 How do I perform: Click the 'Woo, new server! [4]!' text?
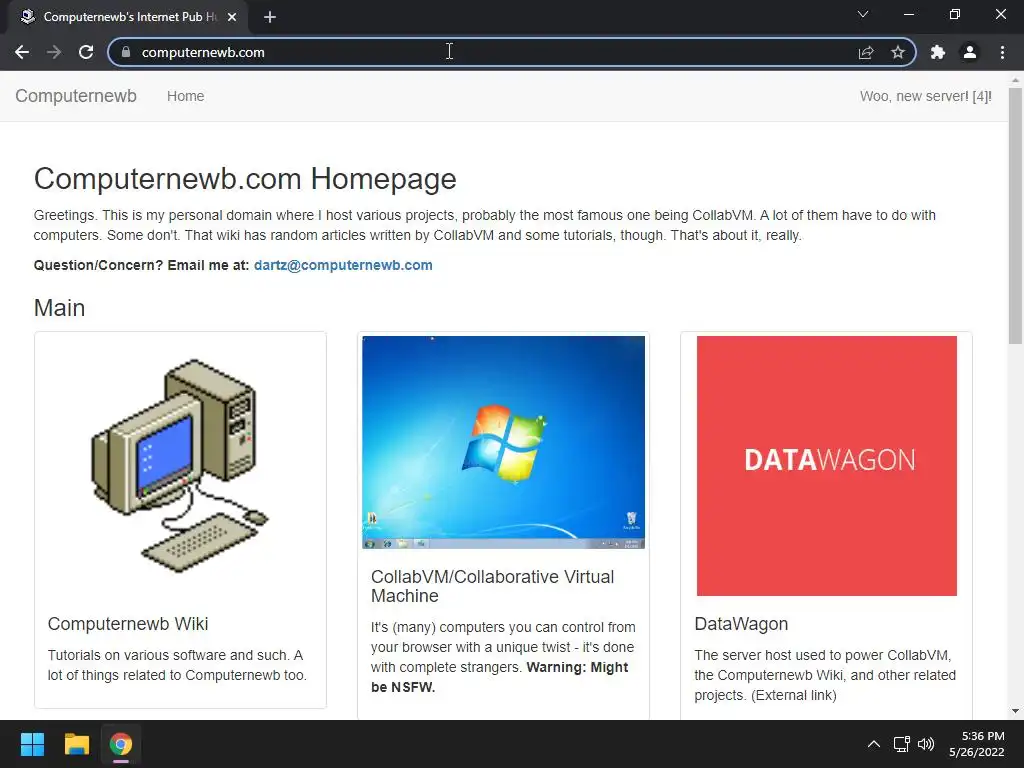point(925,96)
